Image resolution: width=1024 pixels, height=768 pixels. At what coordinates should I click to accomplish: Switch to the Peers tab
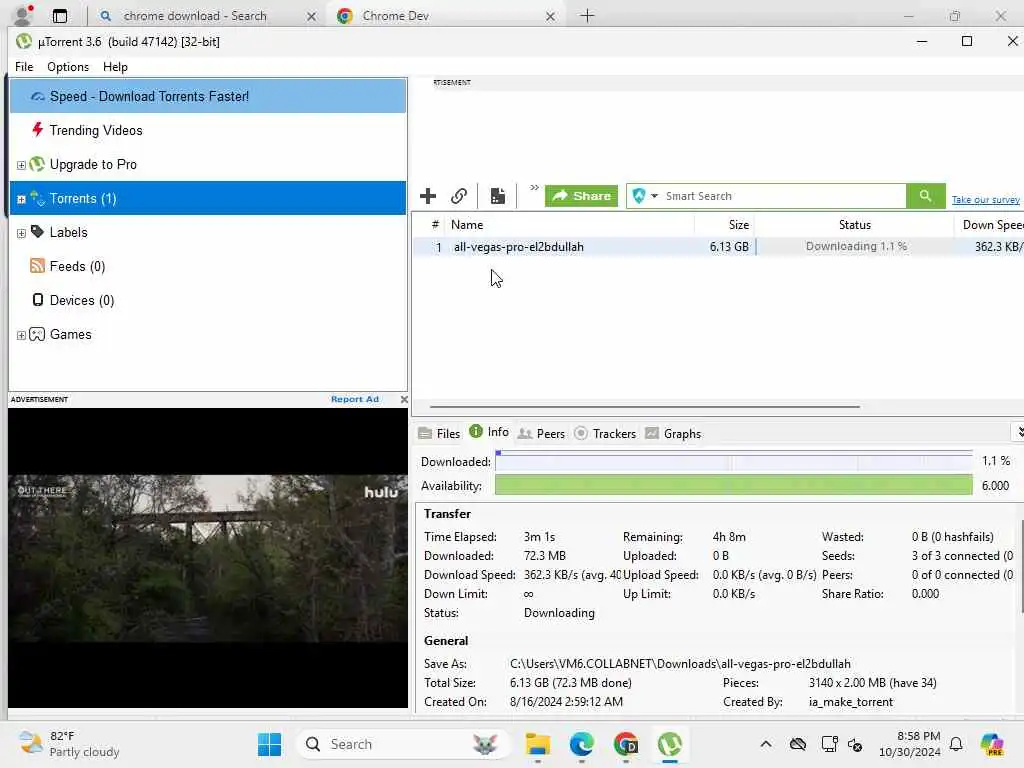click(541, 434)
